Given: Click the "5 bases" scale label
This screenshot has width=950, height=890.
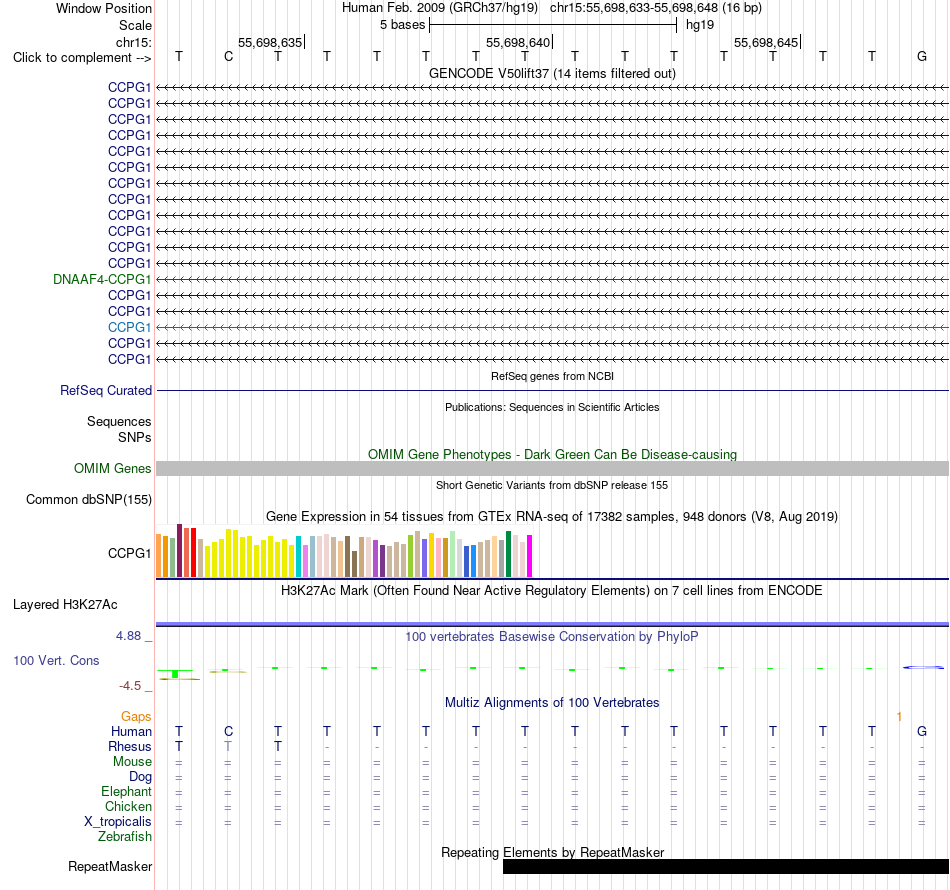Looking at the screenshot, I should coord(402,25).
